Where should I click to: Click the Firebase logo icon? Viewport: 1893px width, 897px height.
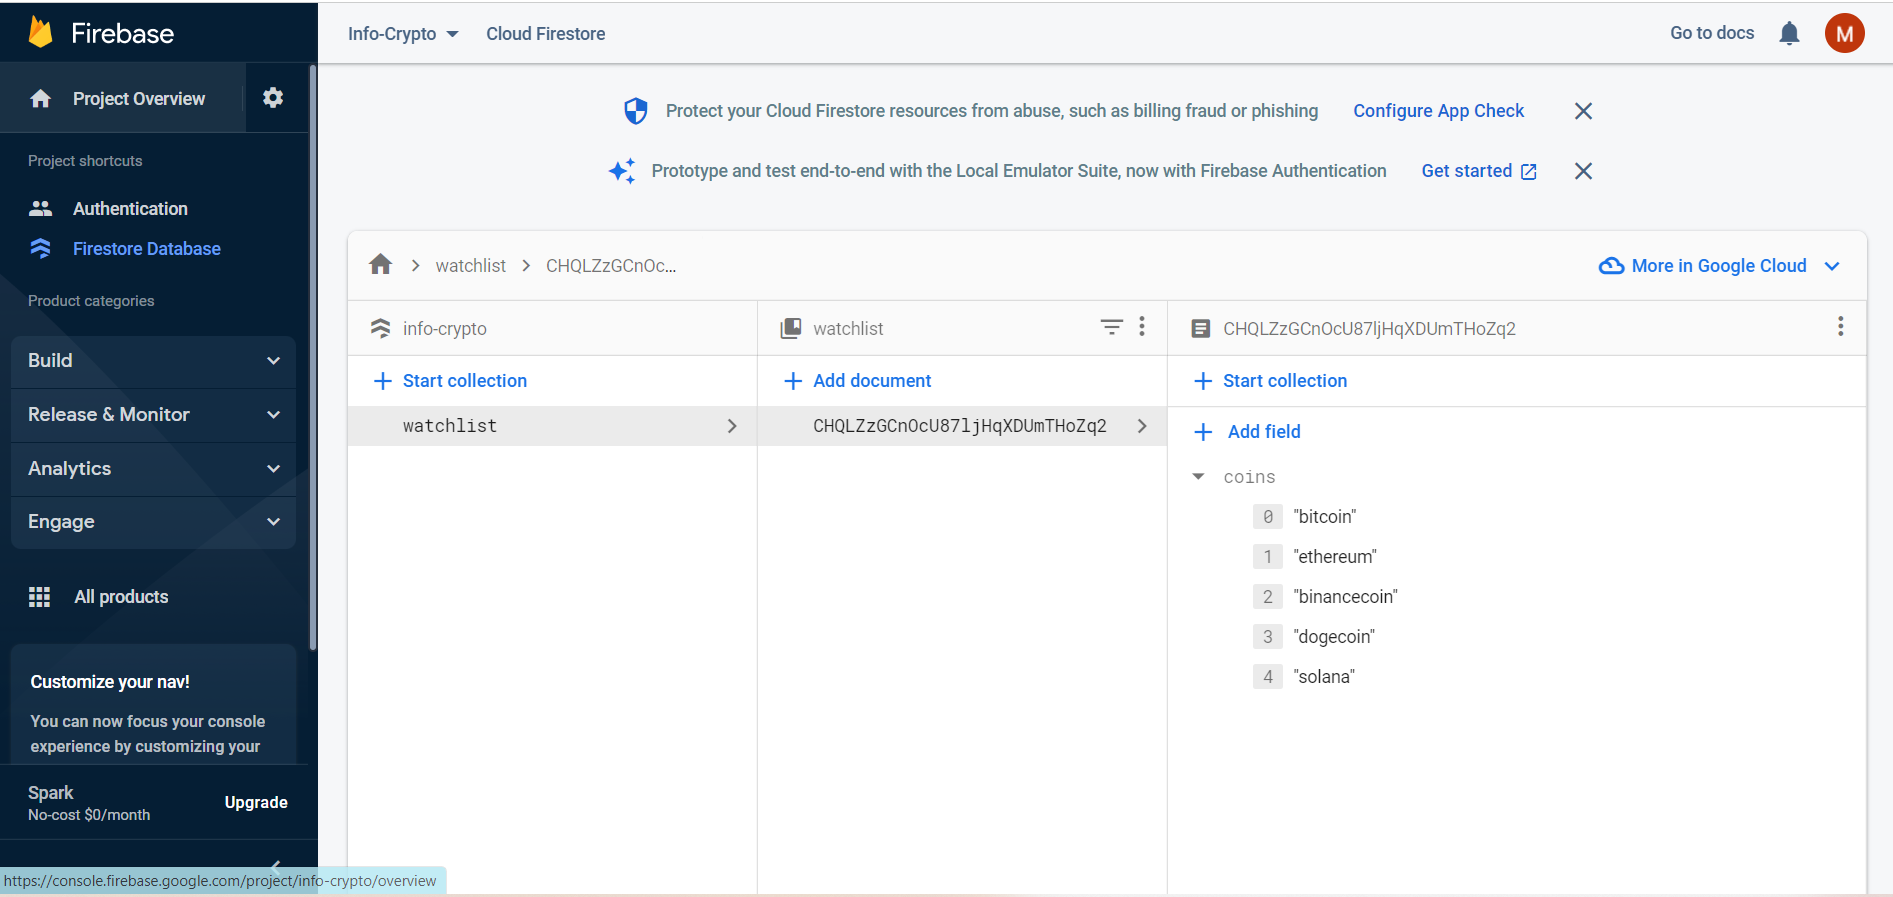point(41,33)
